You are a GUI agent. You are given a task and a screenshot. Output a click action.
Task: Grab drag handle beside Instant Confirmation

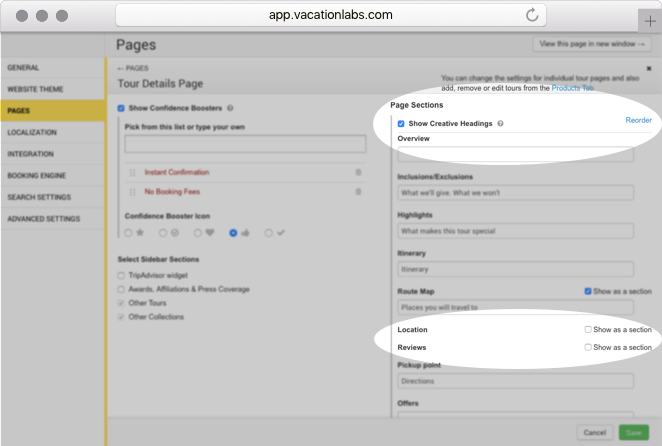[x=132, y=173]
